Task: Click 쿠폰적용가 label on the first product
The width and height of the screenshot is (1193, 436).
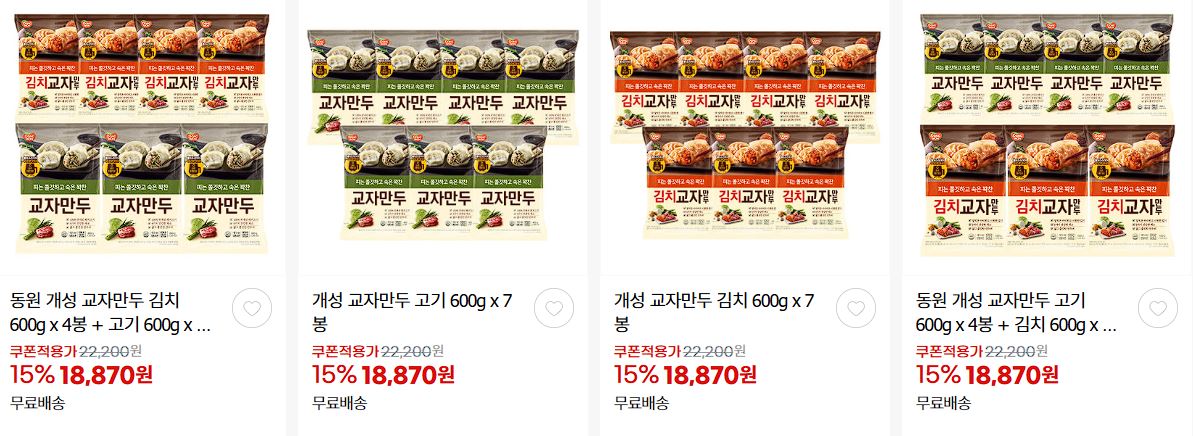Action: (x=43, y=351)
